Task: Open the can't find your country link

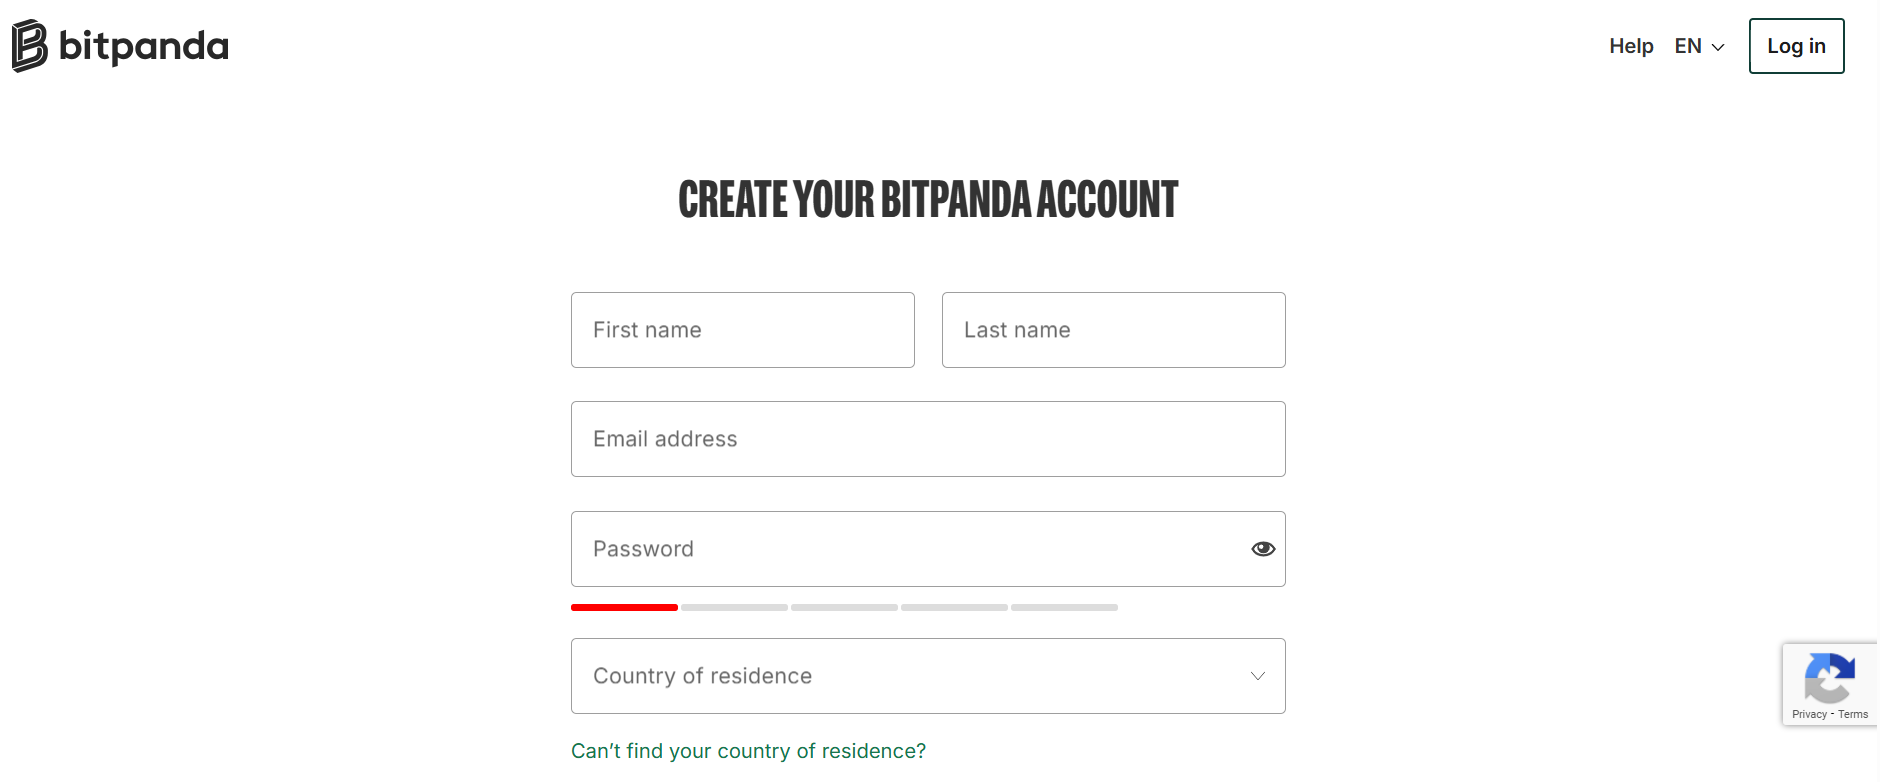Action: tap(748, 750)
